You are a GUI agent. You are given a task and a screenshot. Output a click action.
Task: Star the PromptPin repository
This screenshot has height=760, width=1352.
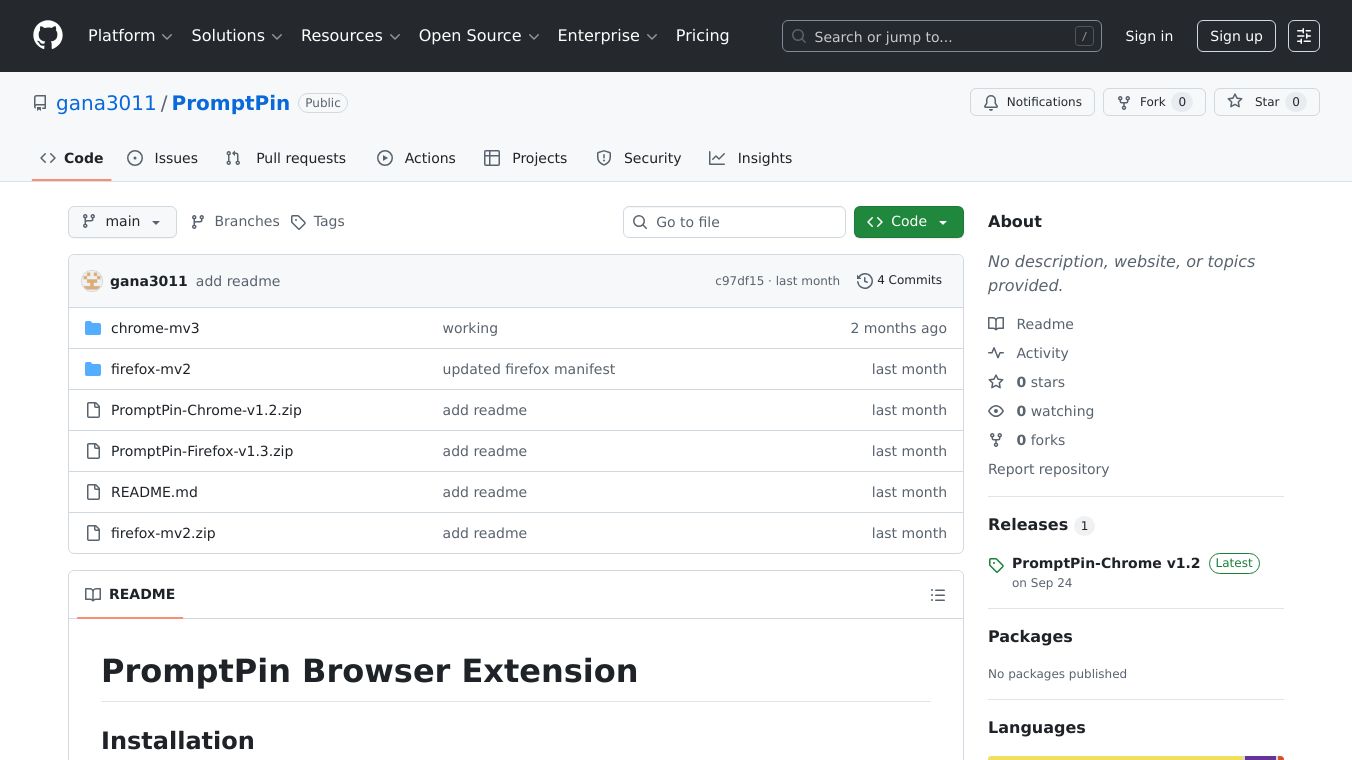pyautogui.click(x=1265, y=102)
